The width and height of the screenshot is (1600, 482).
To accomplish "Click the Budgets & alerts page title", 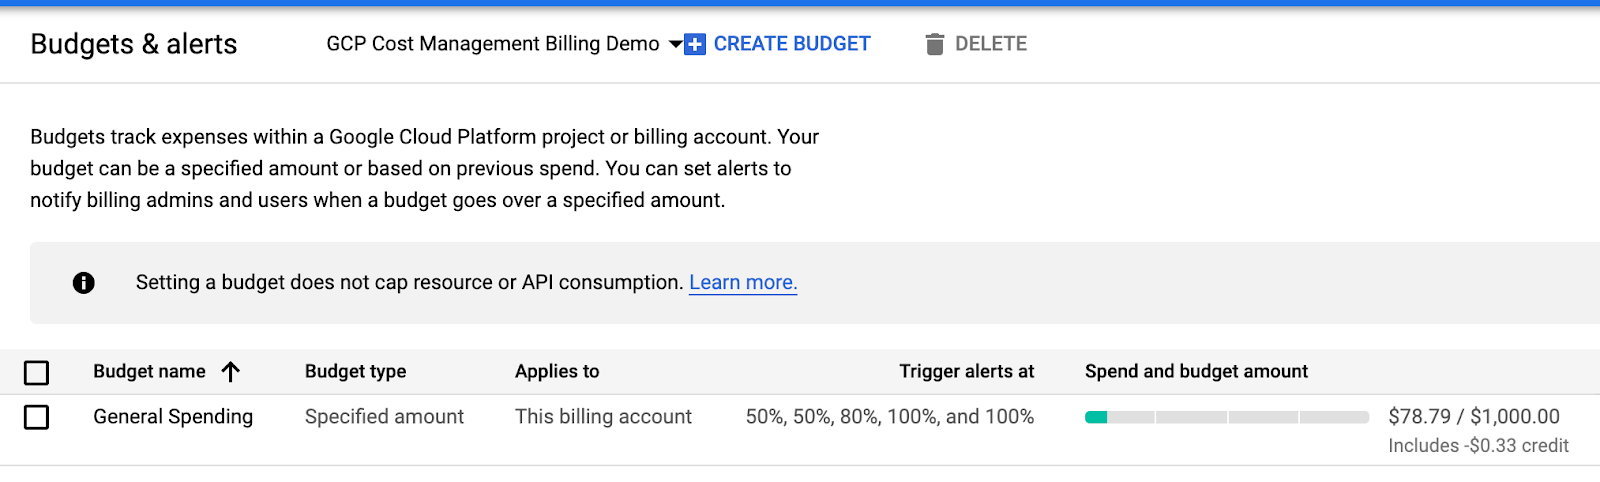I will (x=134, y=44).
